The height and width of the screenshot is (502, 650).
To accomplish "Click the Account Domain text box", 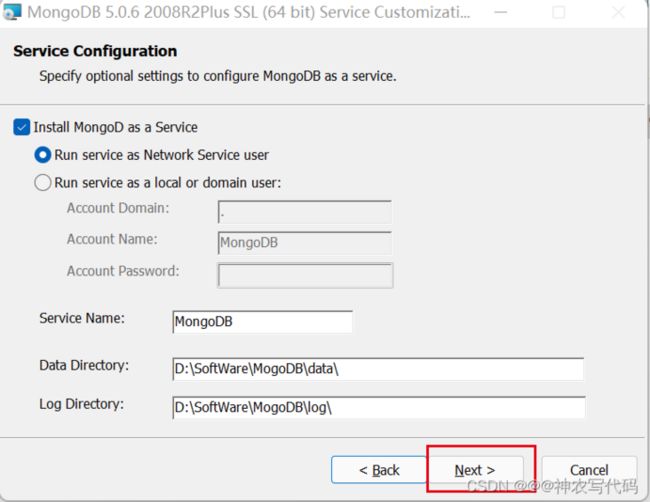I will [x=305, y=212].
